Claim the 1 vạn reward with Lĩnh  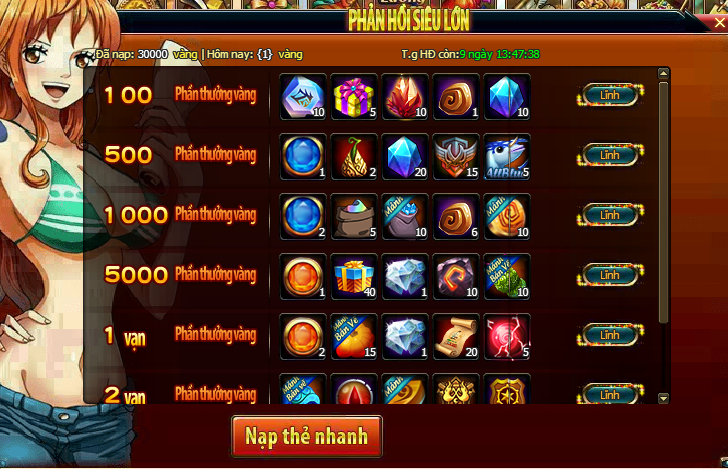pos(610,335)
